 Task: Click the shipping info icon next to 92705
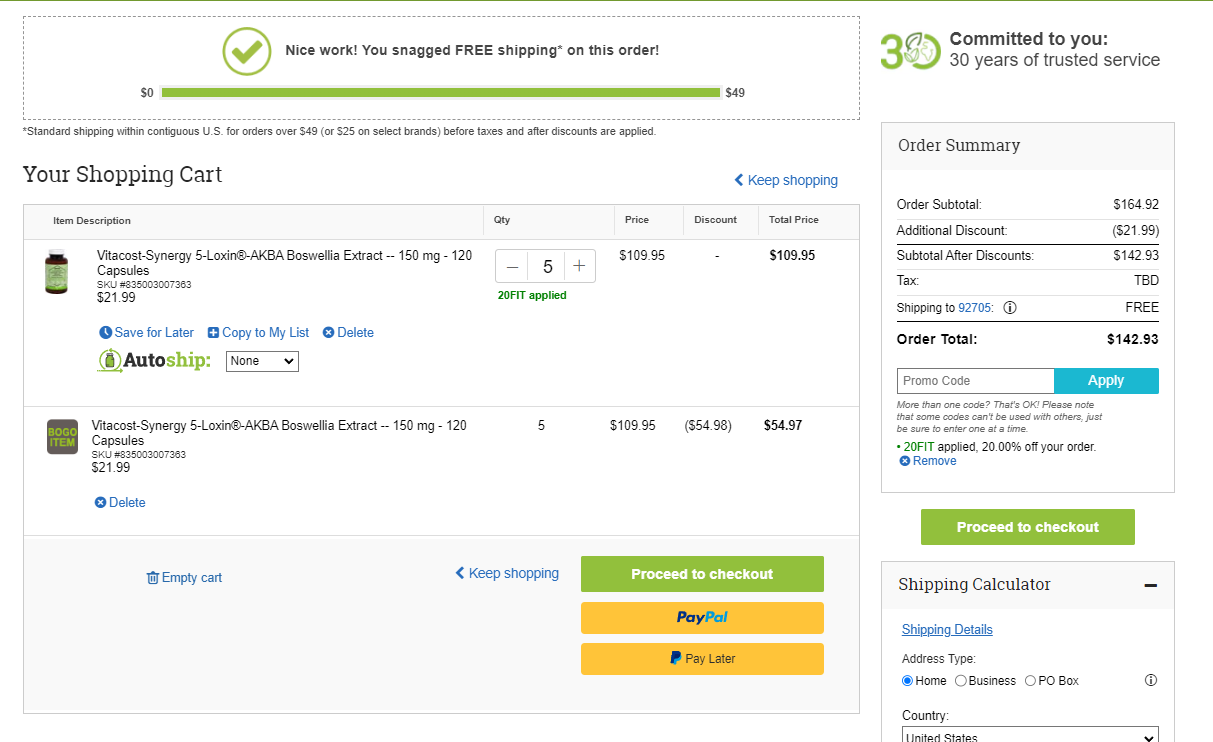(1010, 308)
